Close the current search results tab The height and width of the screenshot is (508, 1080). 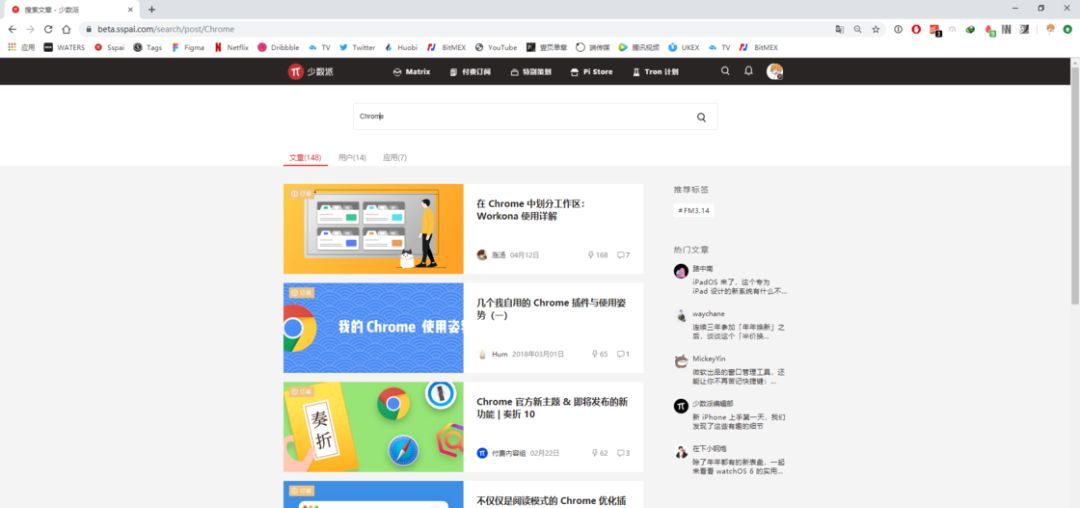130,10
